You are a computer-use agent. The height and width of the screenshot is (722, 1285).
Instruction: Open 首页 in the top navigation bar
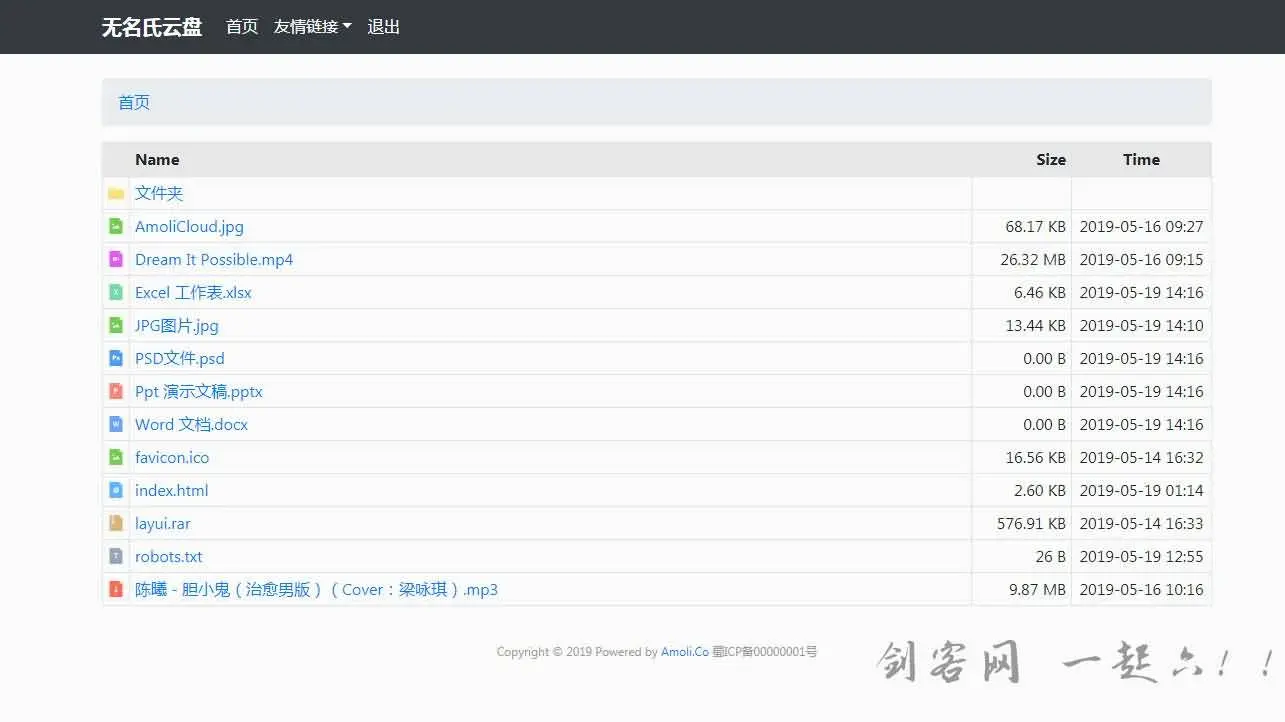(242, 27)
